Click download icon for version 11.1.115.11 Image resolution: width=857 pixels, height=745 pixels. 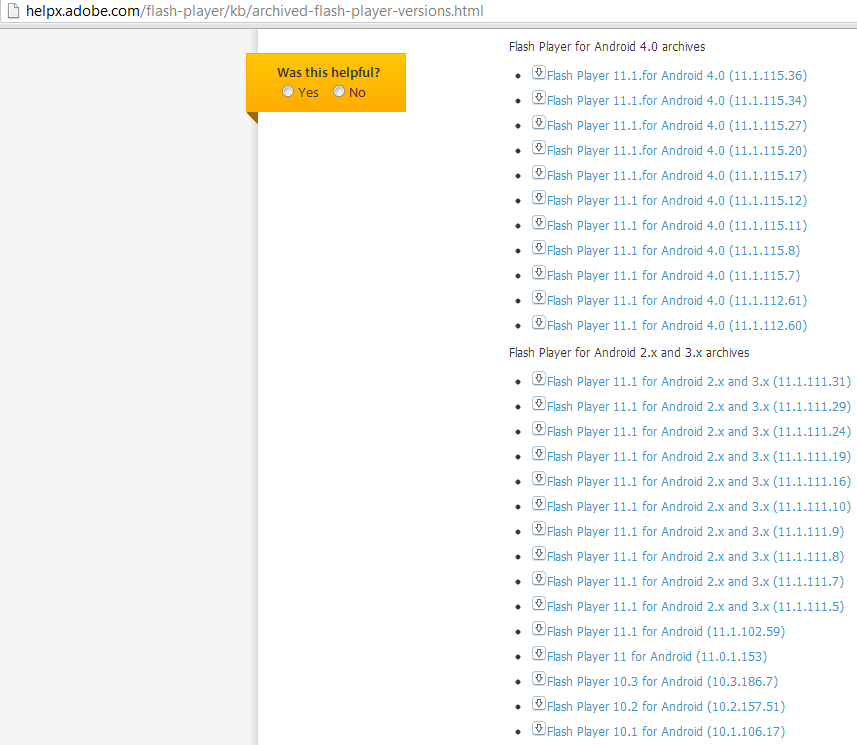point(539,222)
